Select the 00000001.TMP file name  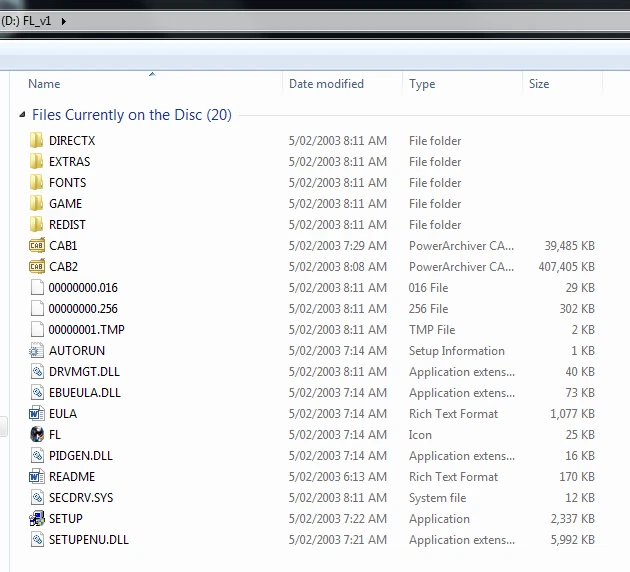87,329
